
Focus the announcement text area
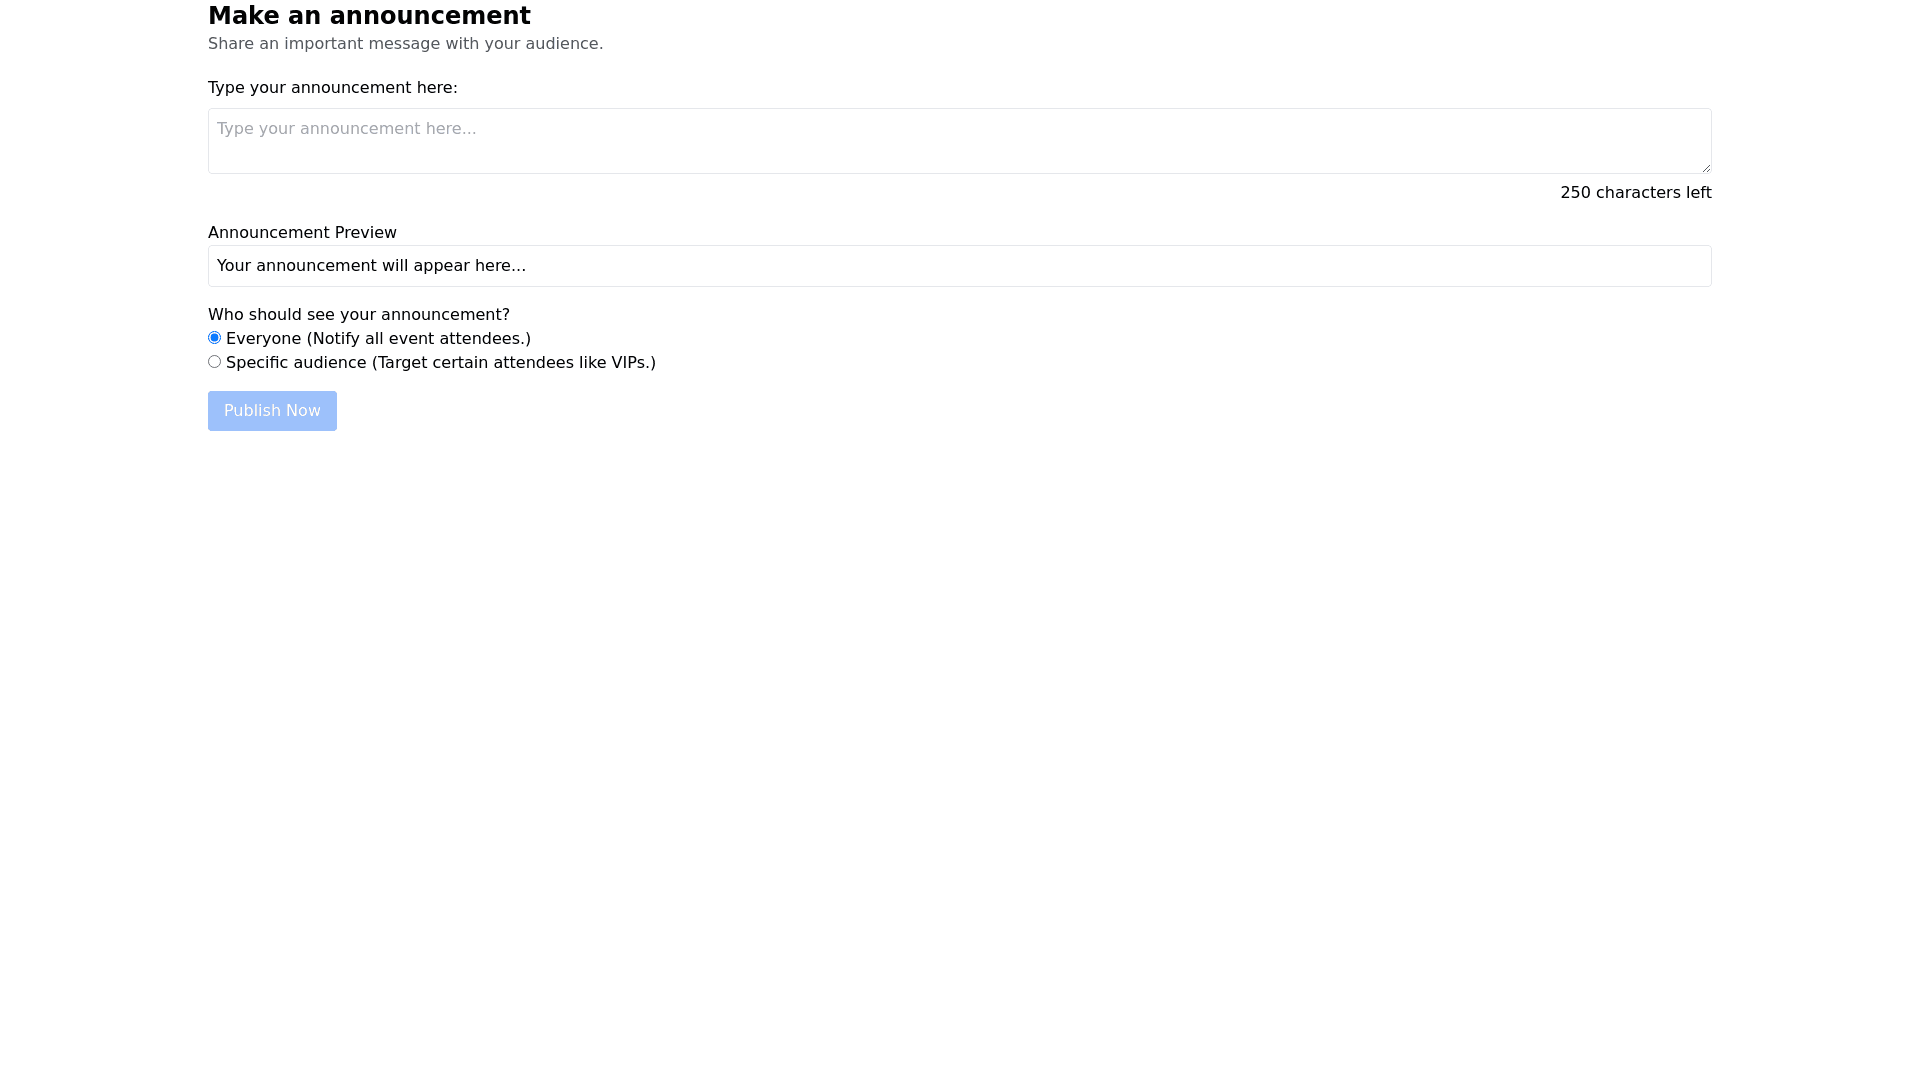click(960, 141)
